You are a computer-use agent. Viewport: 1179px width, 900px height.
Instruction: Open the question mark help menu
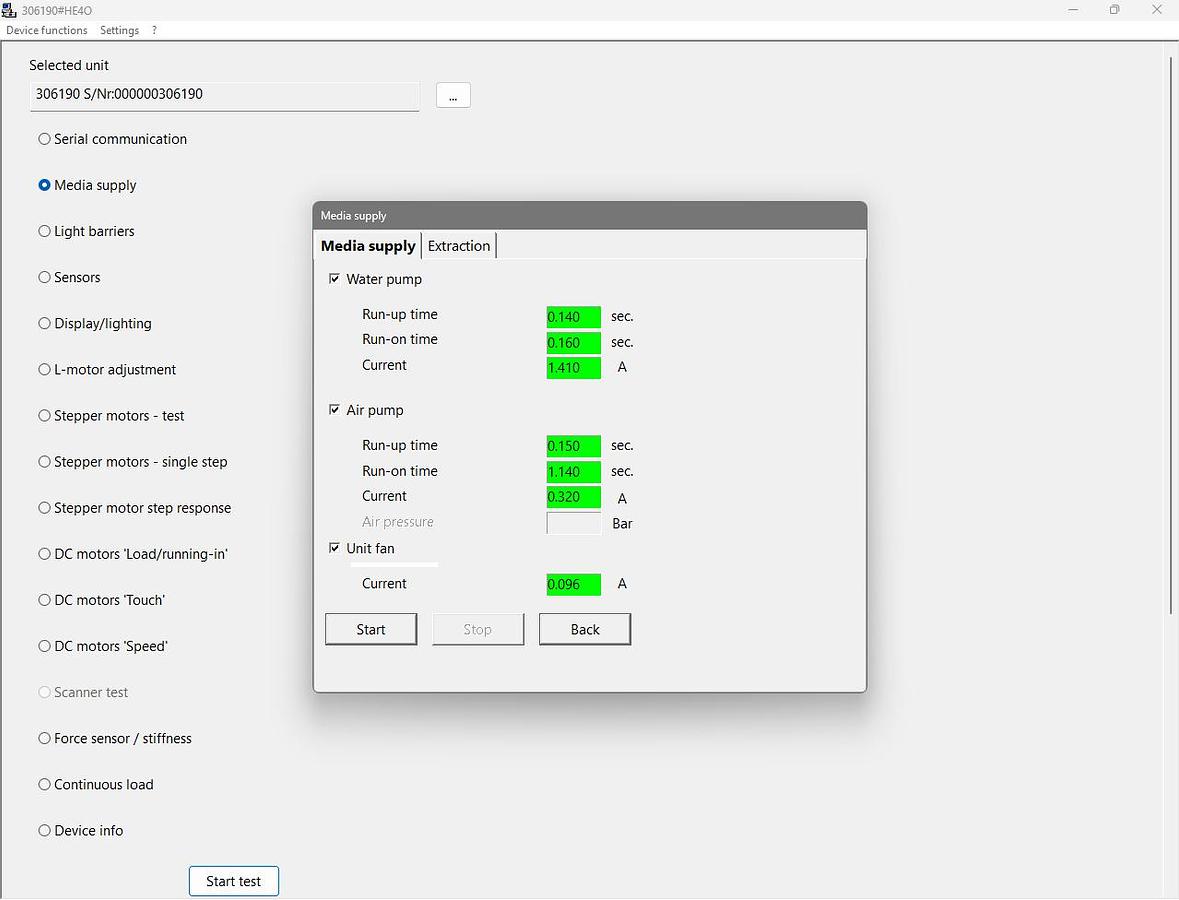(x=154, y=30)
